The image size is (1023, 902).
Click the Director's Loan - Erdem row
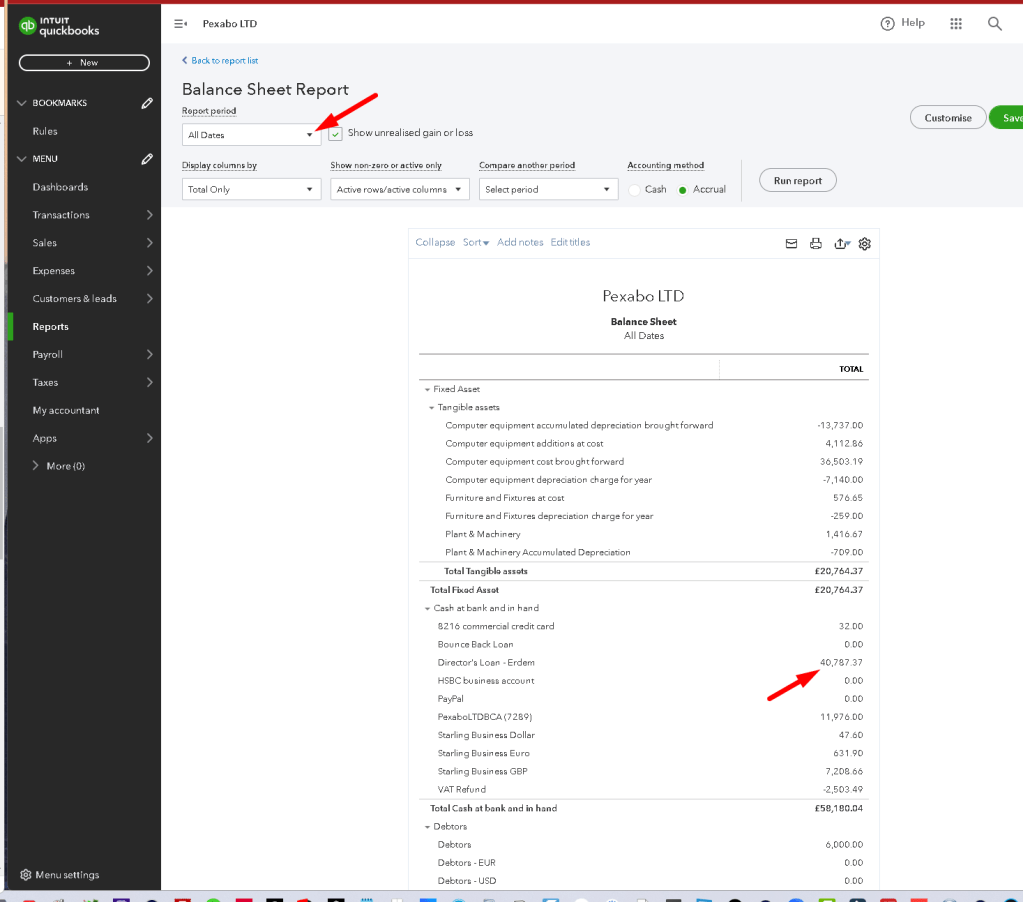coord(643,663)
